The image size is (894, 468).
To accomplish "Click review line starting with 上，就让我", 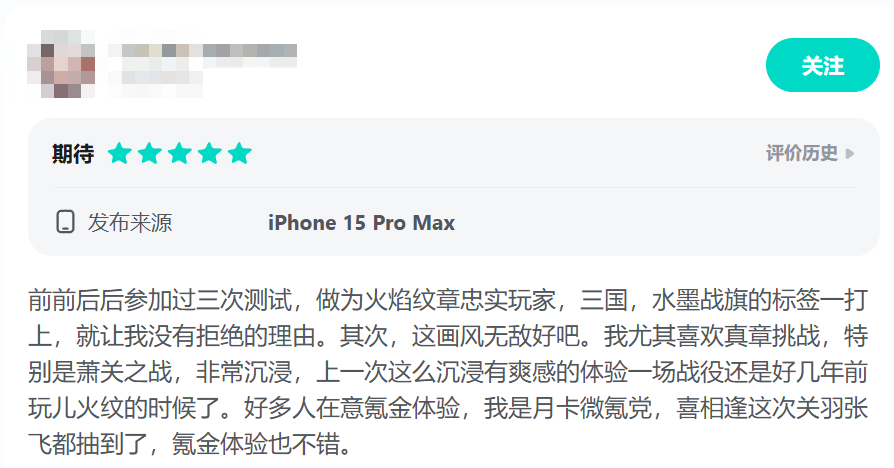I will [448, 336].
